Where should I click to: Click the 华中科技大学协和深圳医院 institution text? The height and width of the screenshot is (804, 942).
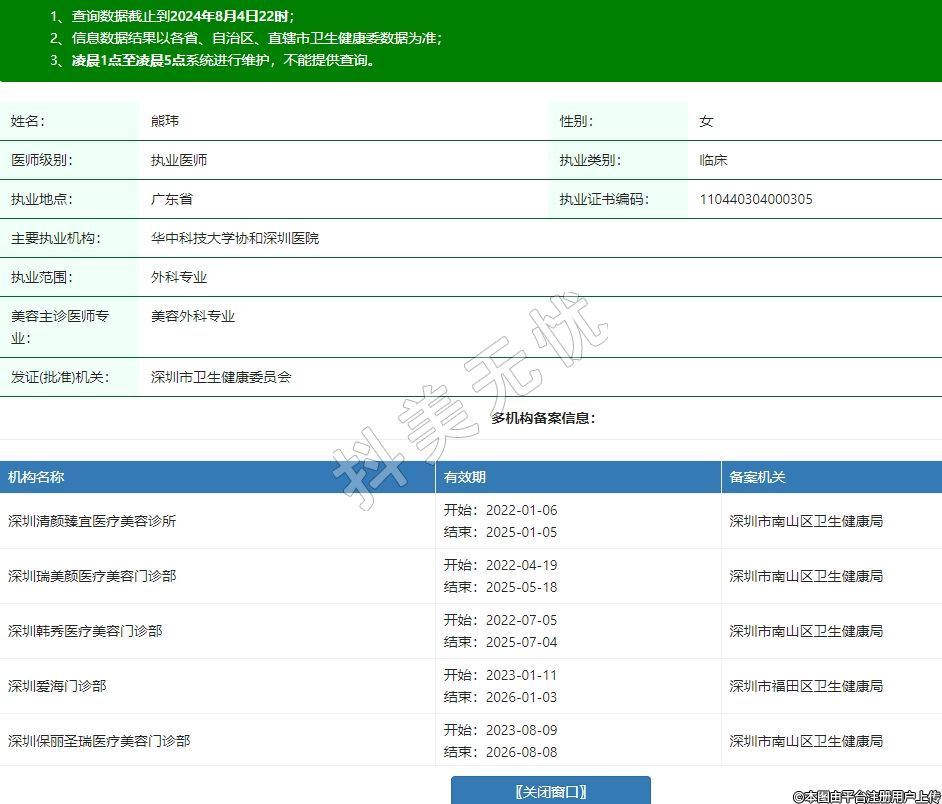click(x=235, y=238)
